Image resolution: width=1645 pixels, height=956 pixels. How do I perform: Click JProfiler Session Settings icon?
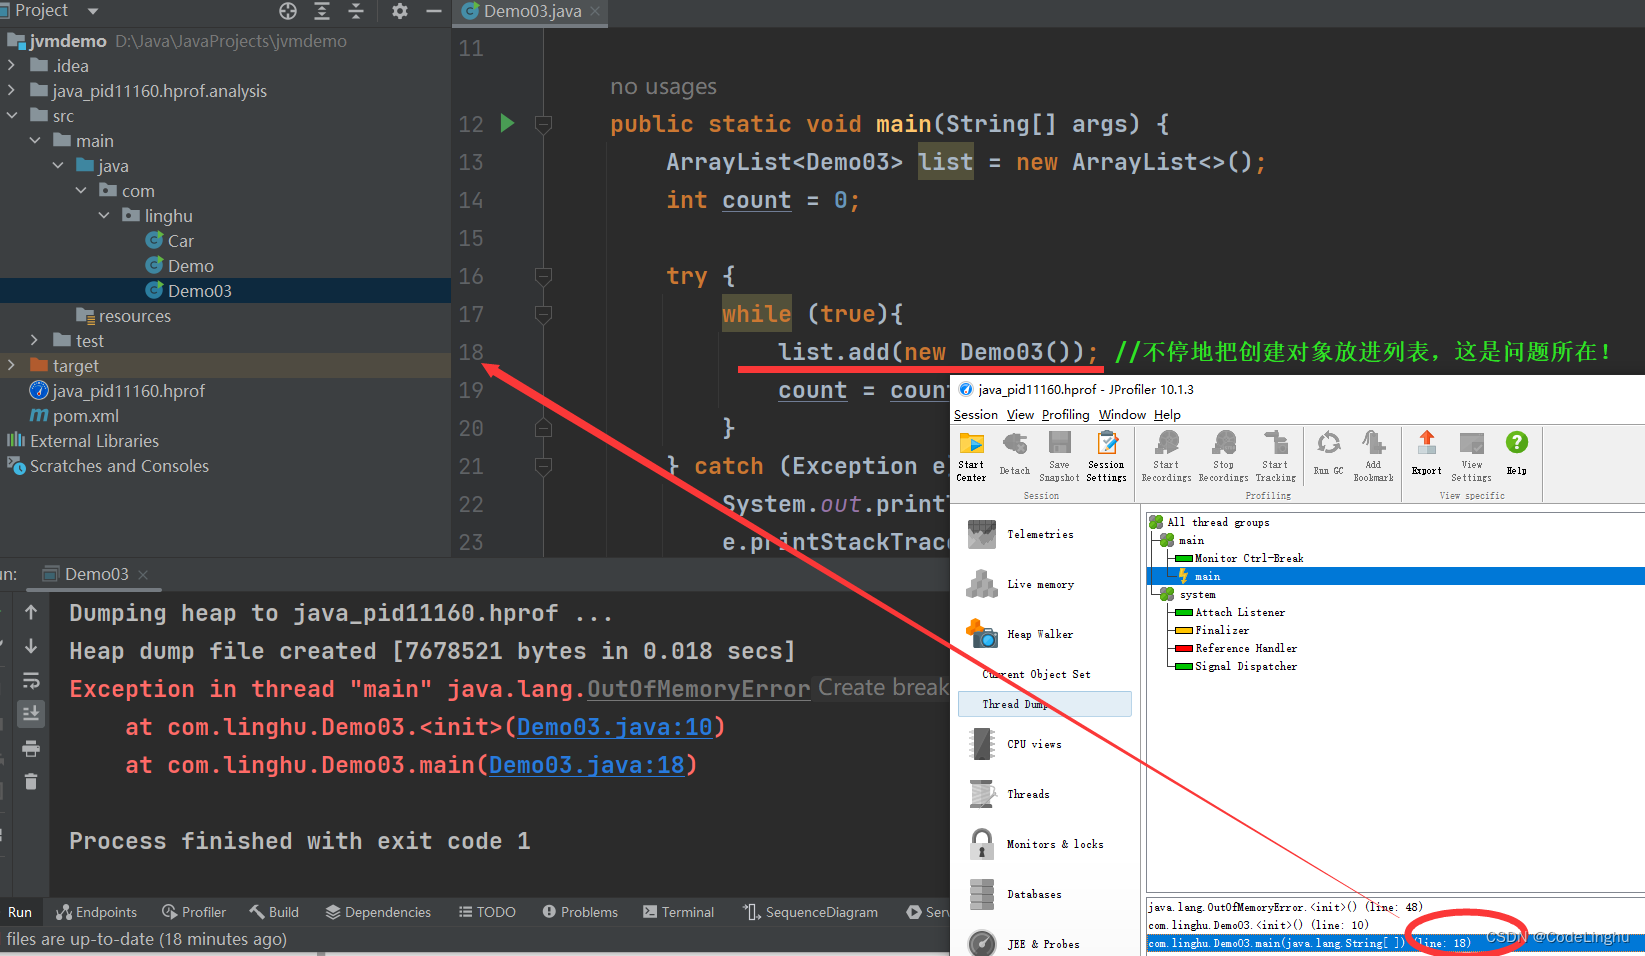pos(1106,457)
